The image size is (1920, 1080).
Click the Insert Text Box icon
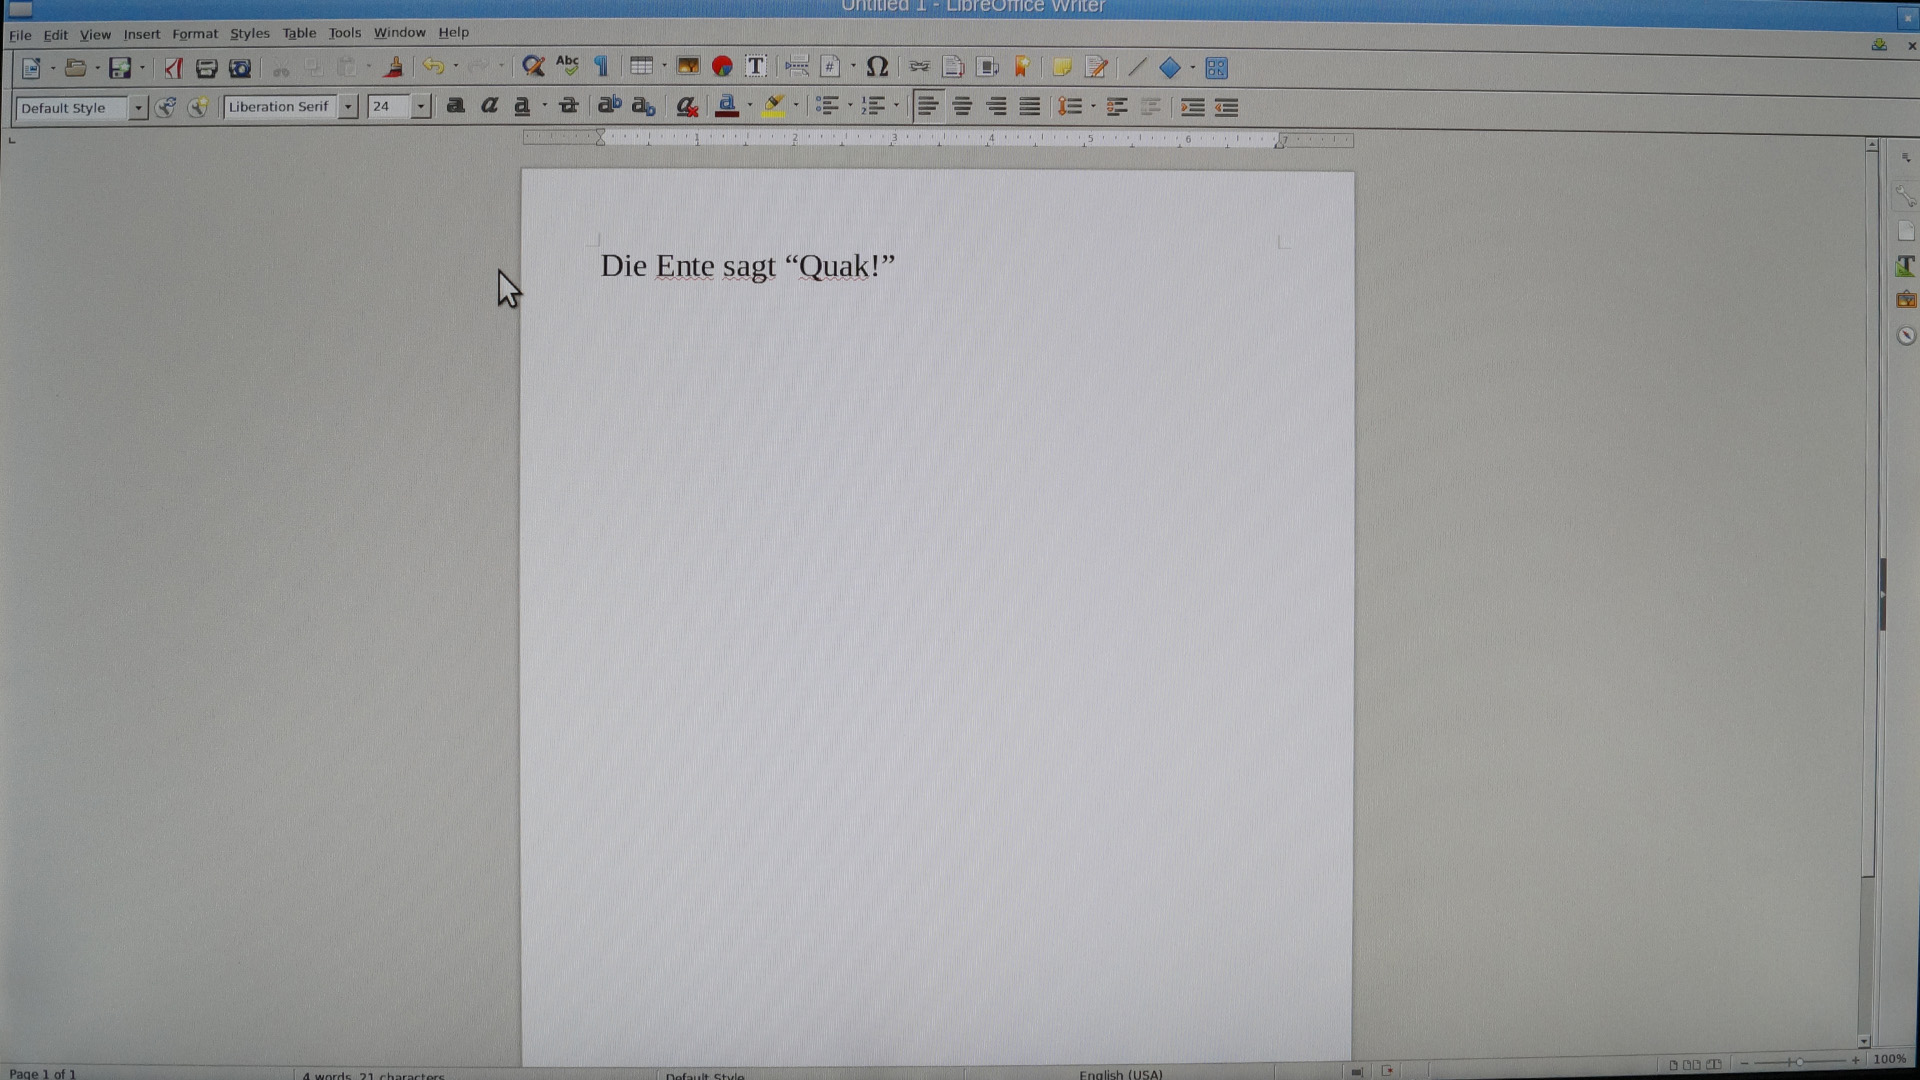[x=756, y=67]
